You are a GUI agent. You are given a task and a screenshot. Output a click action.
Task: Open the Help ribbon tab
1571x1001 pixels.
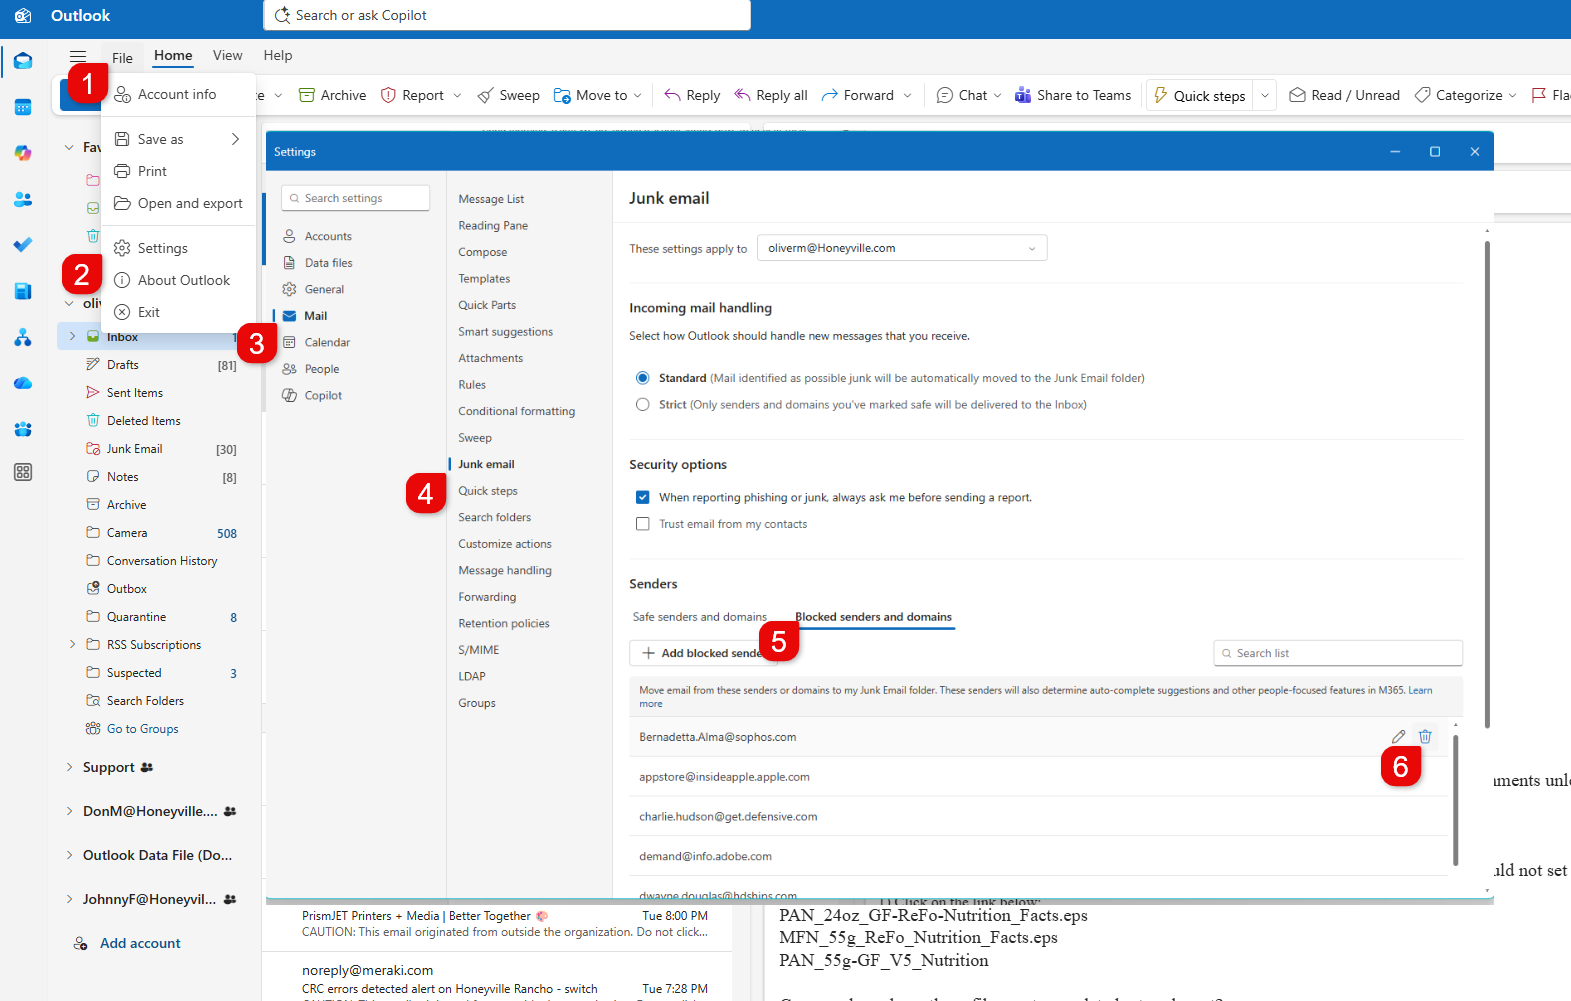(x=278, y=56)
